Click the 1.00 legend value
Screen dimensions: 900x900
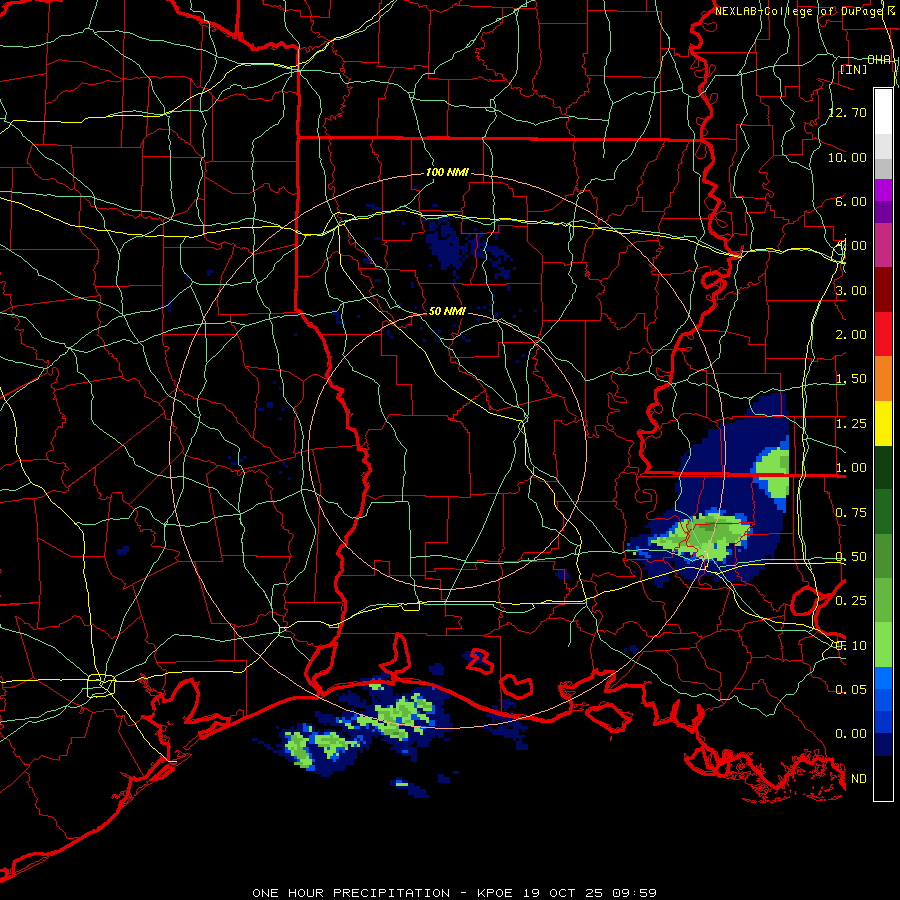coord(851,468)
